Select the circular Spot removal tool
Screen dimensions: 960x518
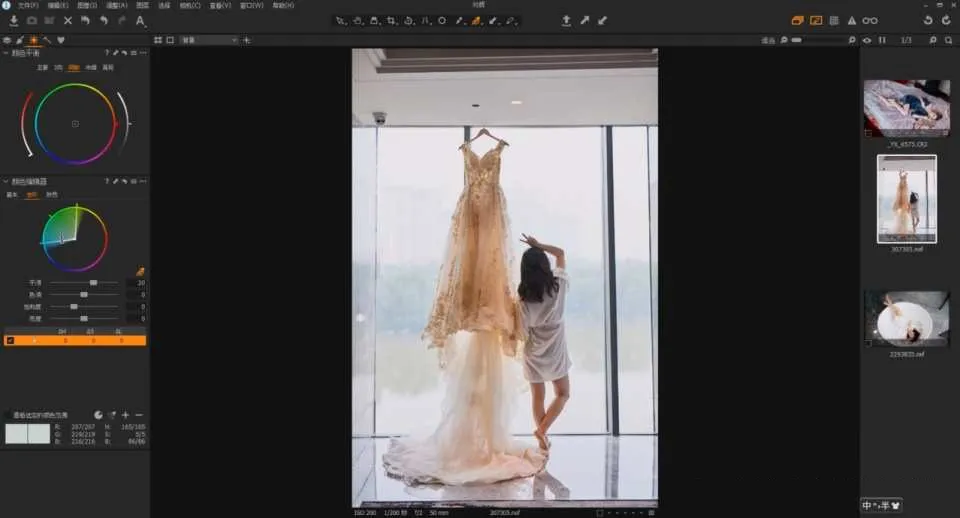point(442,21)
